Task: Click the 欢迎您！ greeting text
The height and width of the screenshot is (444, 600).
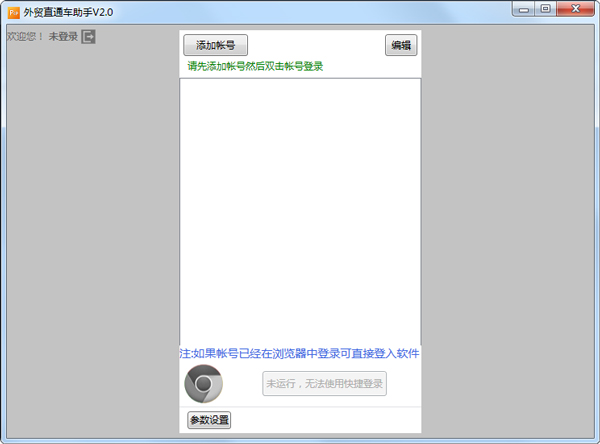Action: (25, 37)
